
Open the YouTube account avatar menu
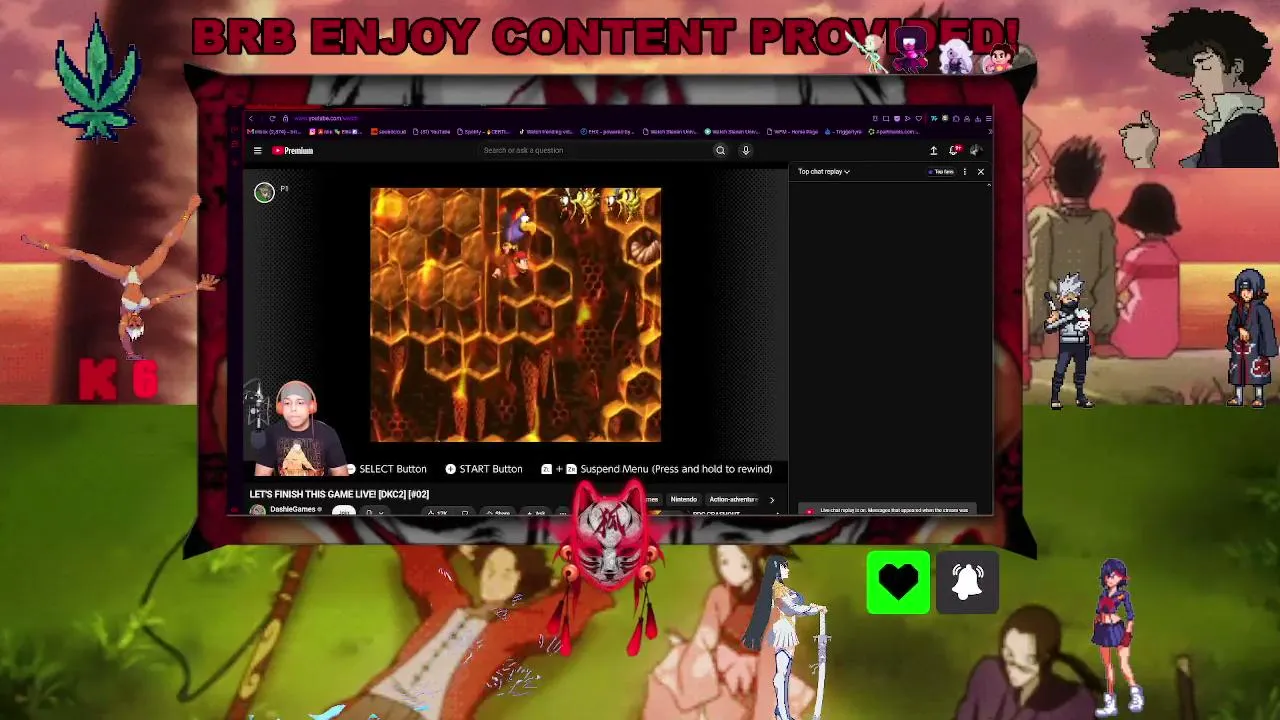point(976,151)
